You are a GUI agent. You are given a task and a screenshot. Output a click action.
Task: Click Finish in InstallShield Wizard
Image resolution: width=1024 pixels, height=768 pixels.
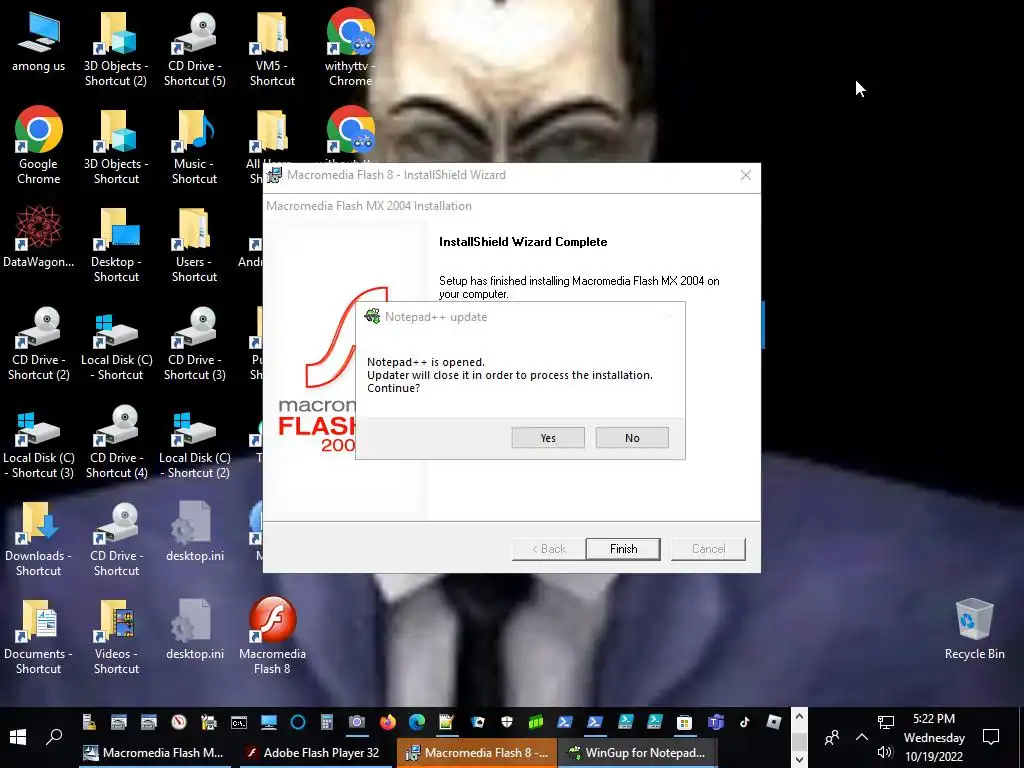click(623, 549)
